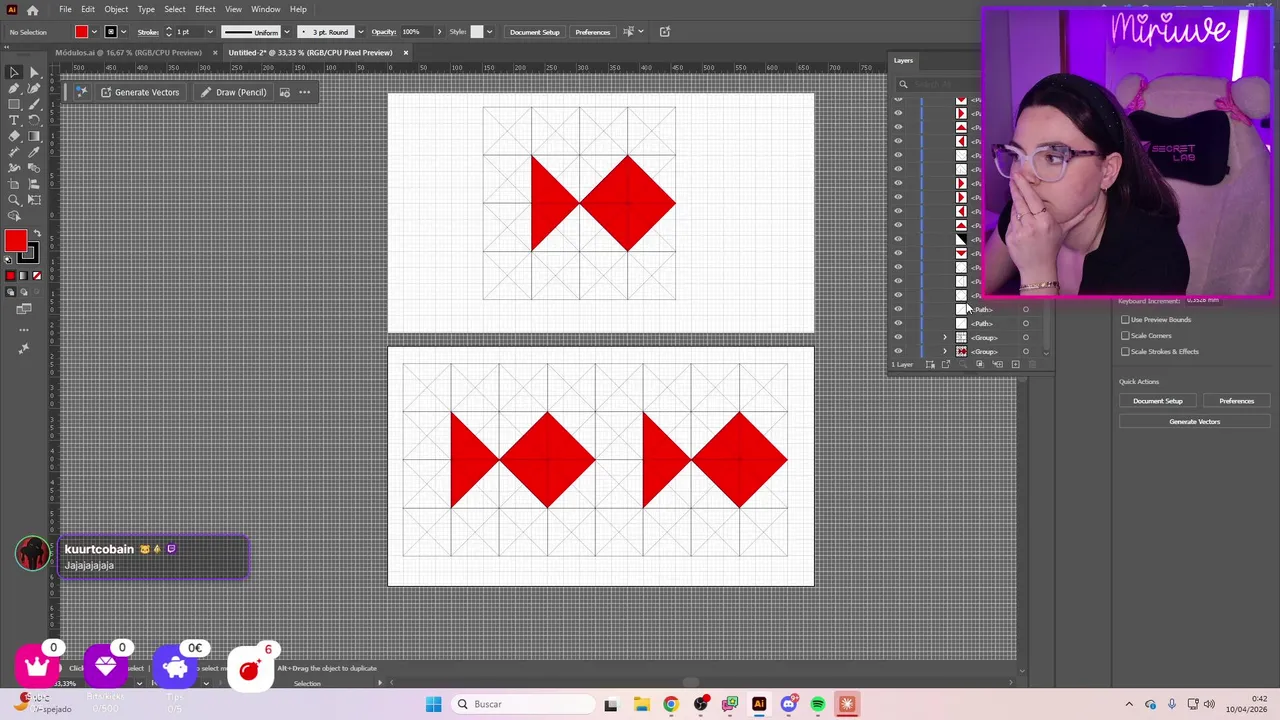Select the Direct Selection tool
This screenshot has height=720, width=1280.
click(34, 72)
